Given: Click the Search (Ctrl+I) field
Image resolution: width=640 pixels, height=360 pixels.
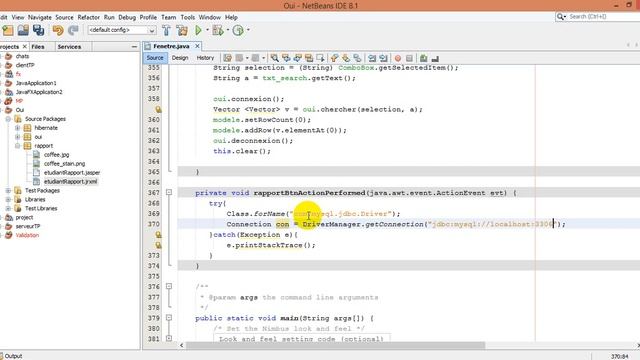Looking at the screenshot, I should (602, 17).
